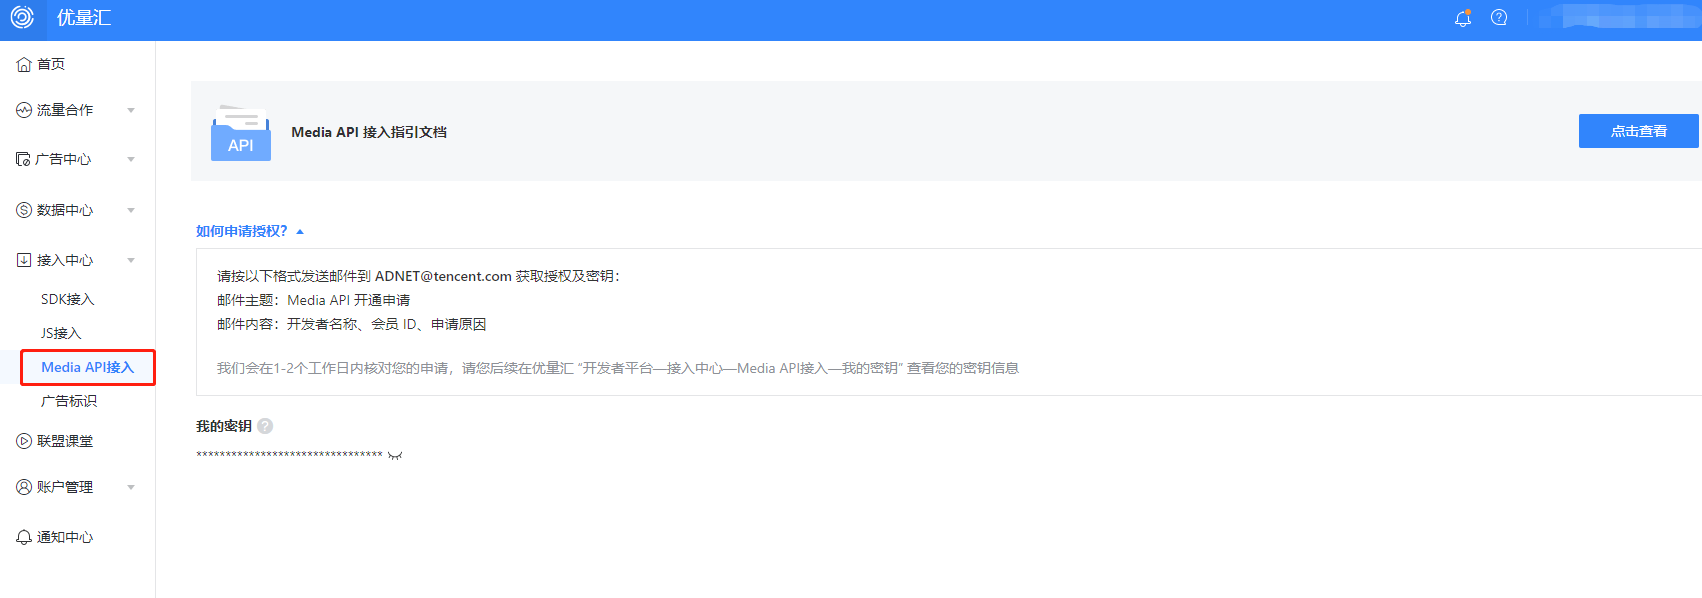
Task: Click the 数据中心 sidebar icon
Action: (x=24, y=210)
